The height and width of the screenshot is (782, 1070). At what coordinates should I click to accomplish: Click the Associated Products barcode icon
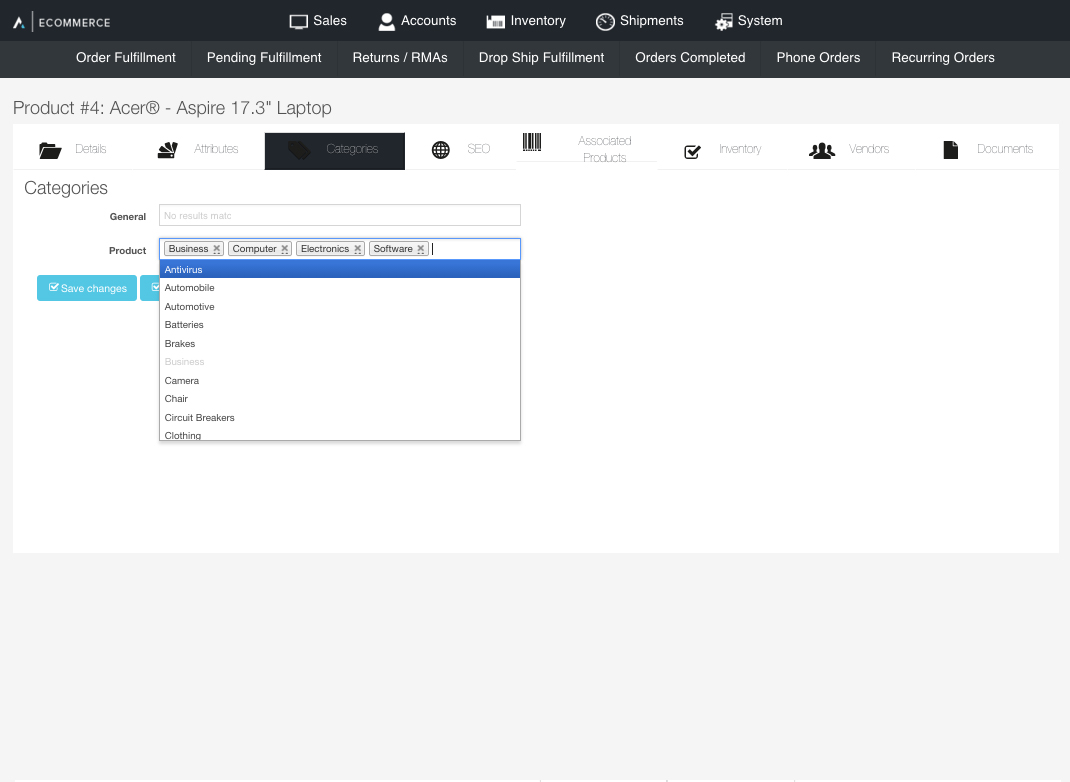[x=532, y=142]
